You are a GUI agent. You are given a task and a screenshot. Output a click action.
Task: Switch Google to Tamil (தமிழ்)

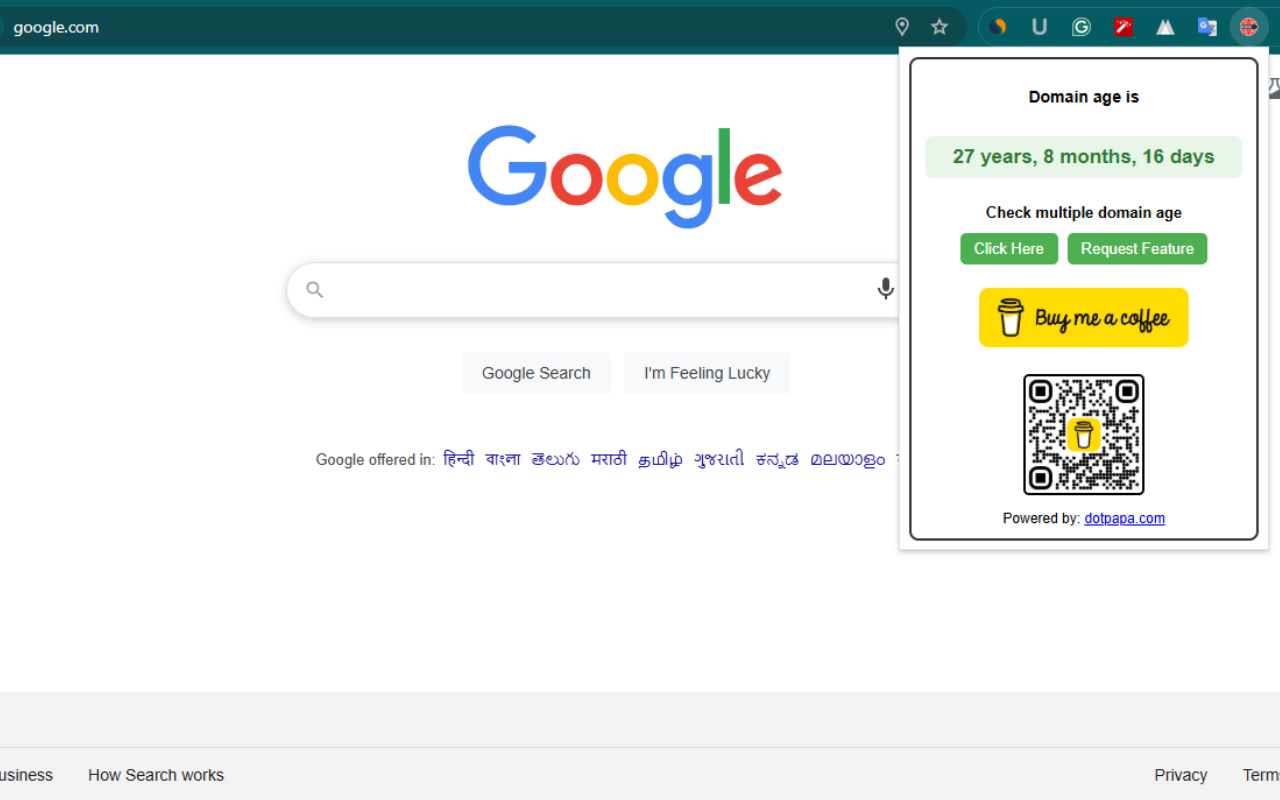(x=661, y=459)
